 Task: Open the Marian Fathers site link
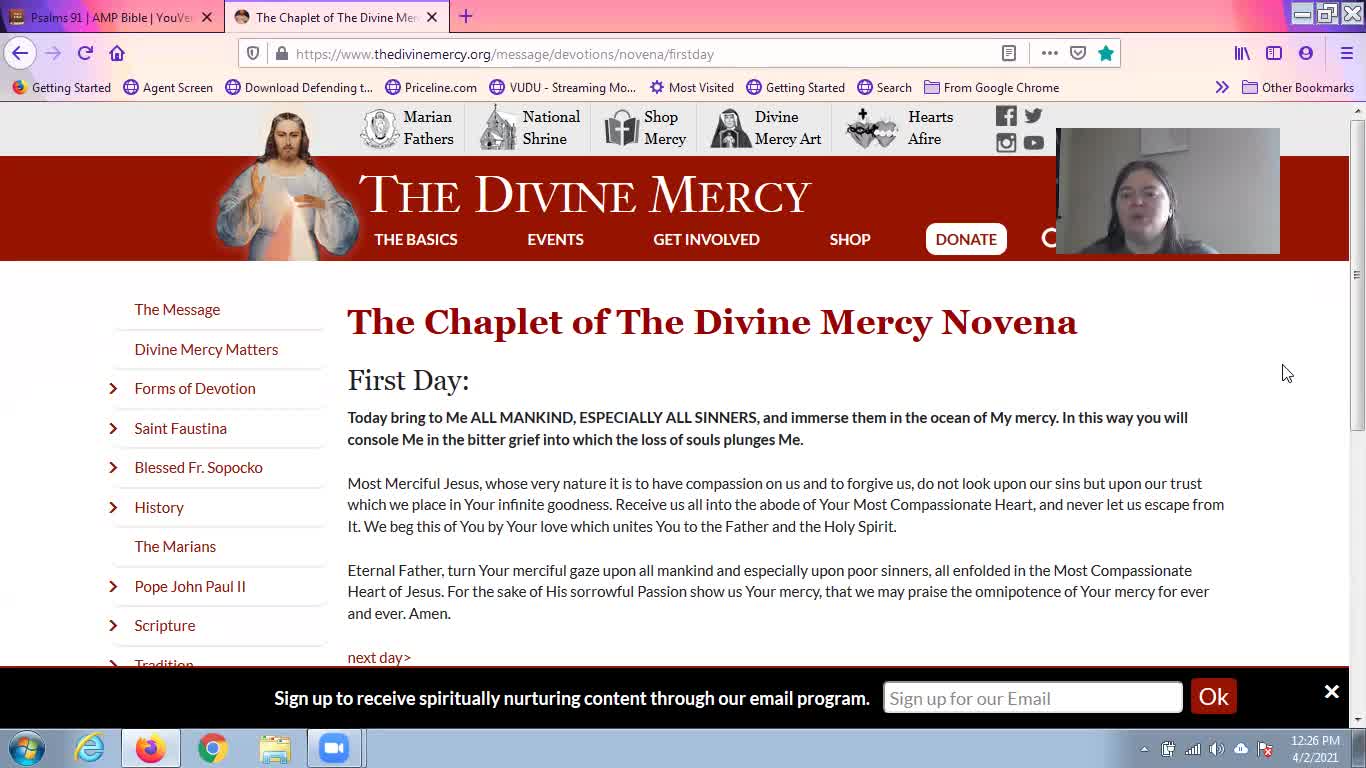pyautogui.click(x=407, y=128)
